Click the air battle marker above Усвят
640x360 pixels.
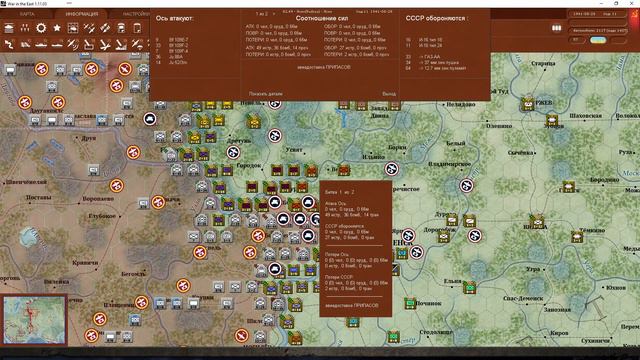(x=275, y=135)
